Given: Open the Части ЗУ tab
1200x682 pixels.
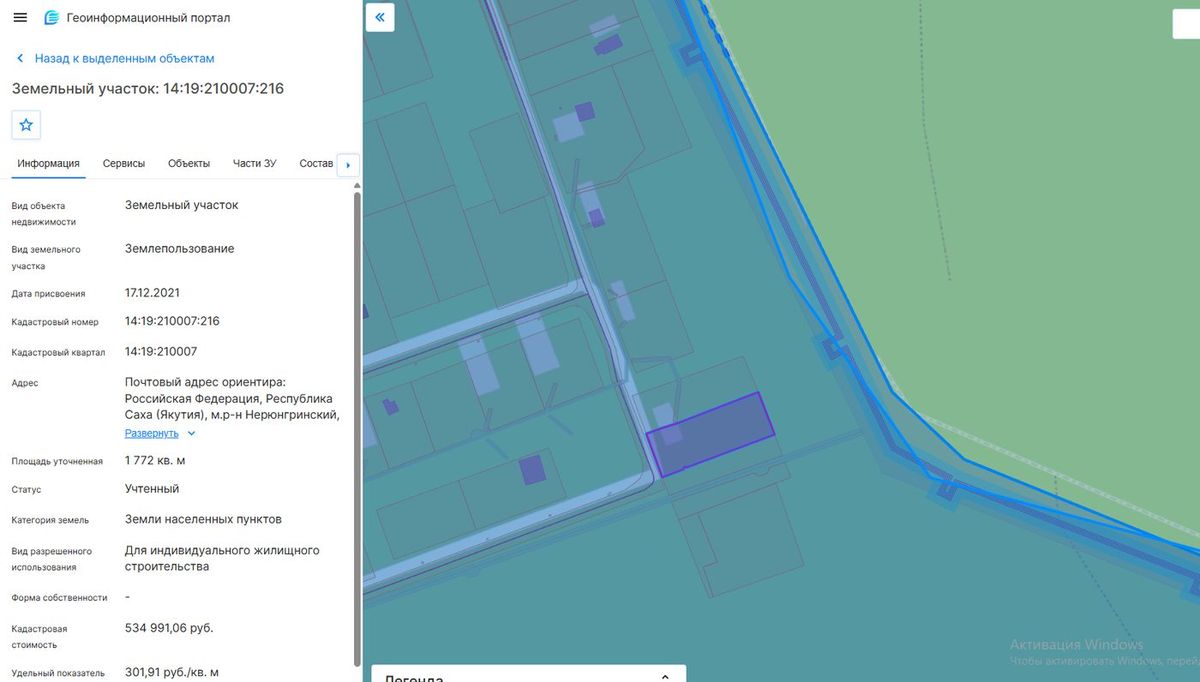Looking at the screenshot, I should [x=254, y=163].
